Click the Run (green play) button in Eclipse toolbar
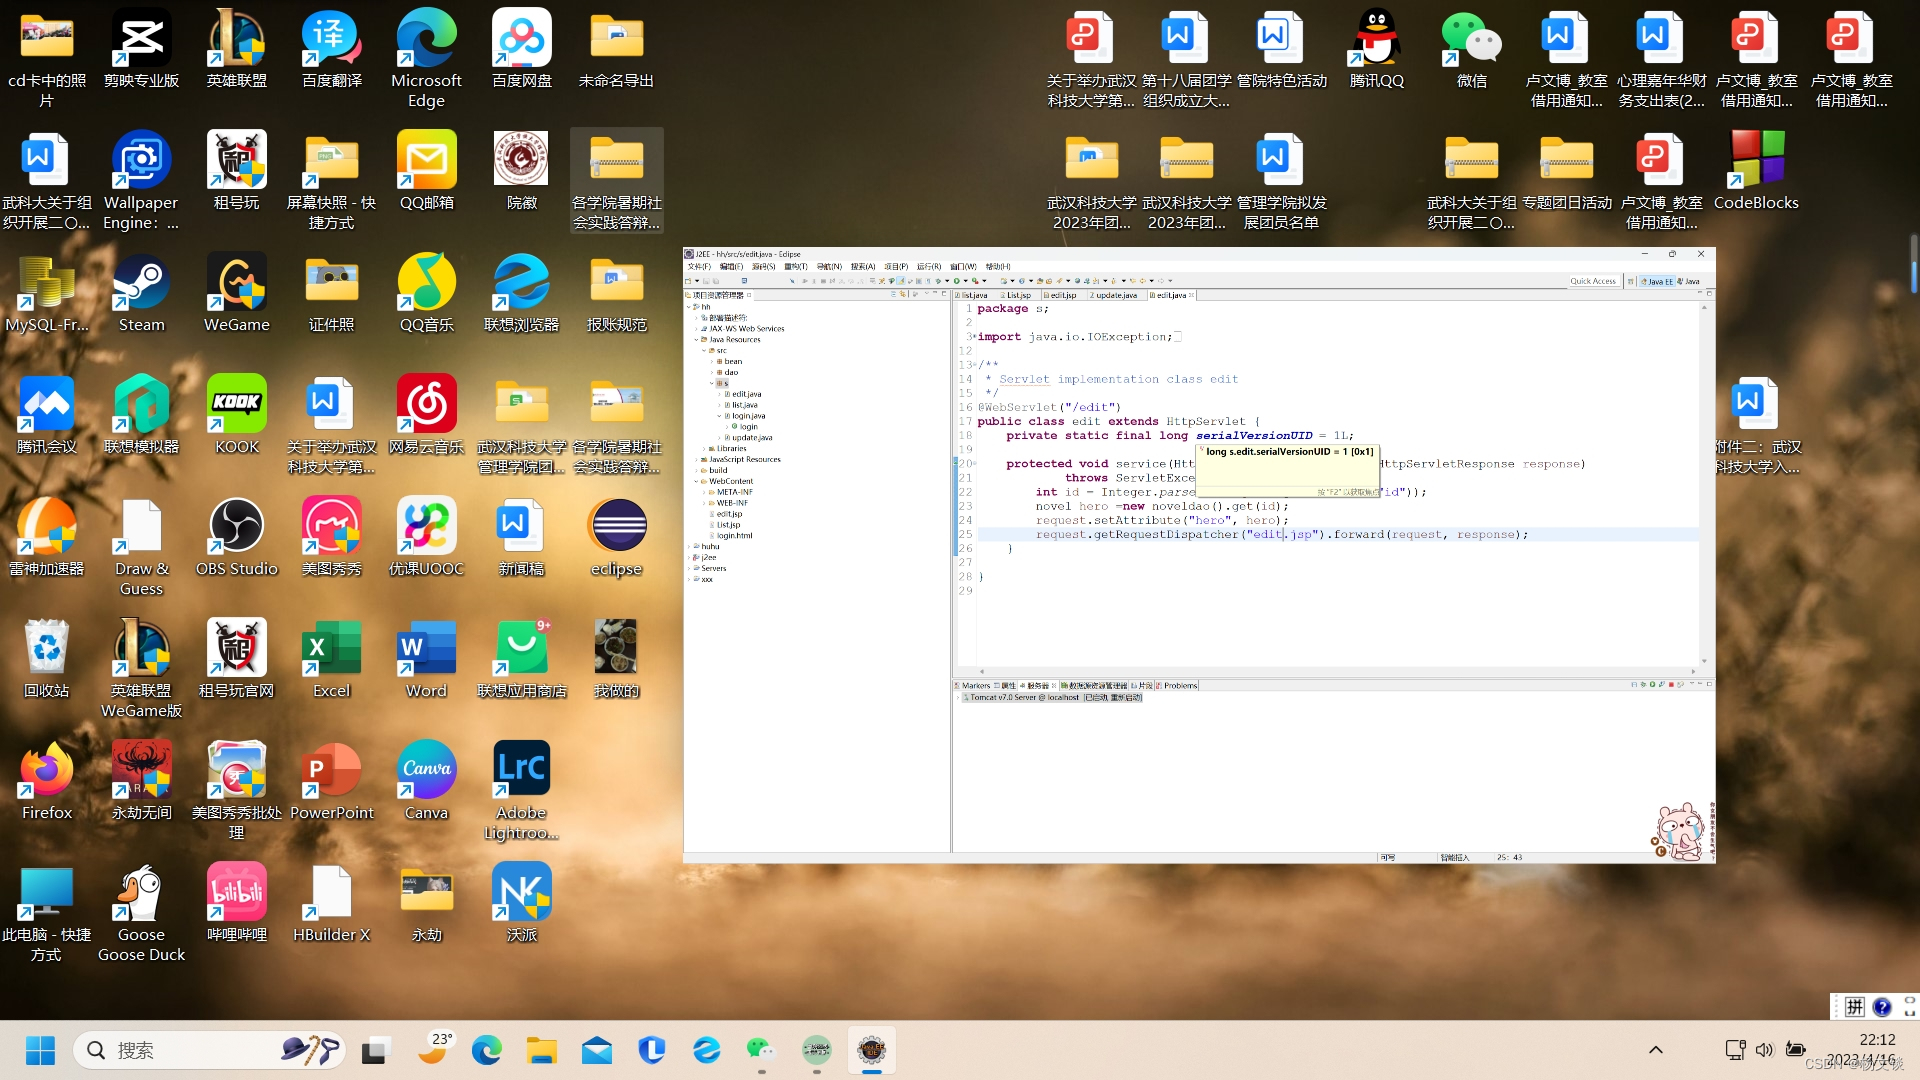 tap(957, 281)
